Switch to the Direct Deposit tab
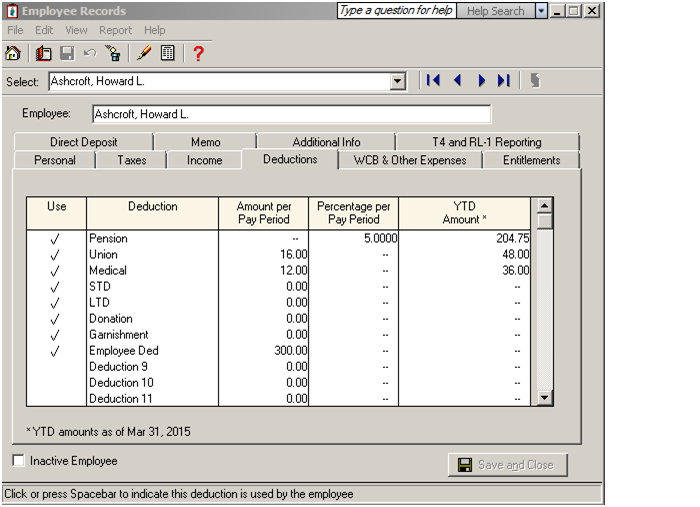 83,142
